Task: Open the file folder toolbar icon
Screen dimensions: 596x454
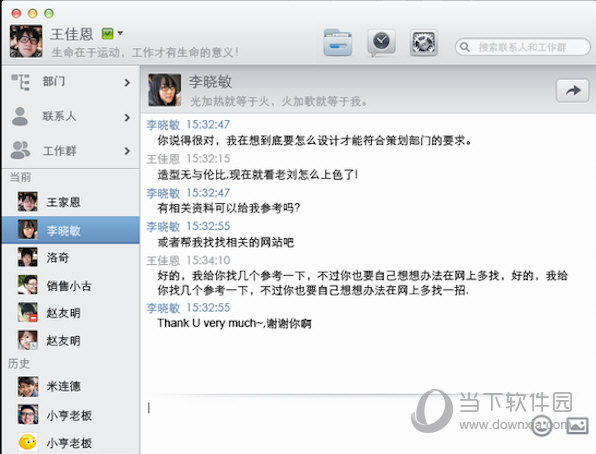Action: tap(338, 43)
